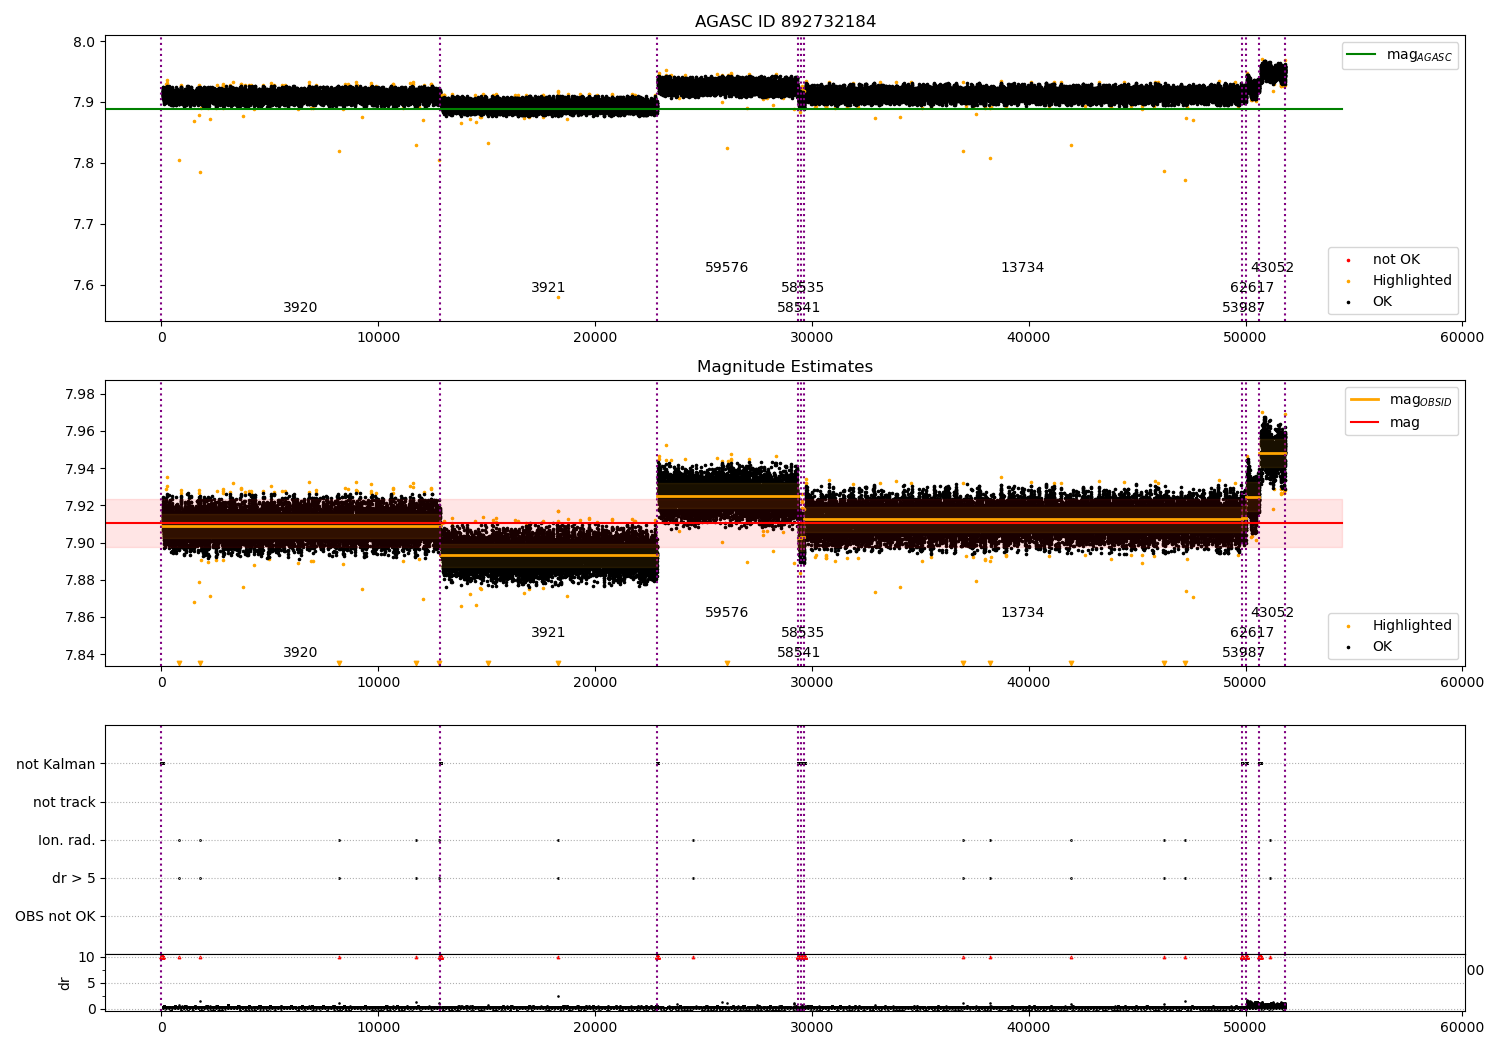This screenshot has height=1050, width=1500.
Task: Select the 'dr > 5' axis label
Action: (x=73, y=878)
